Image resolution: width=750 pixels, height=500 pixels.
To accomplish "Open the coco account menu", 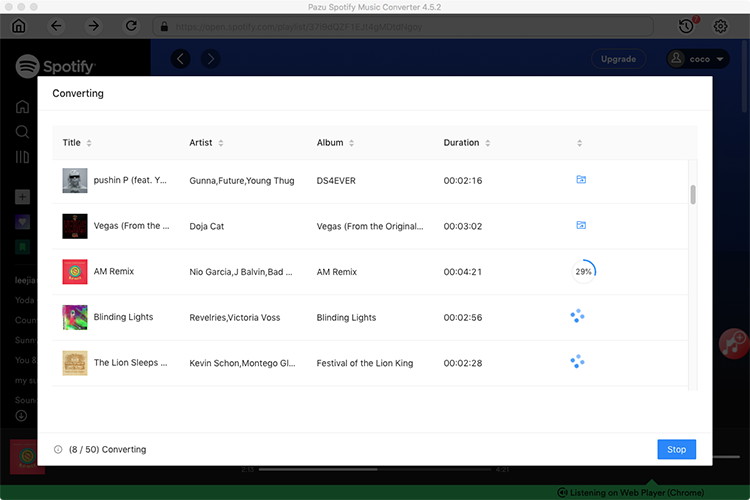I will click(698, 59).
